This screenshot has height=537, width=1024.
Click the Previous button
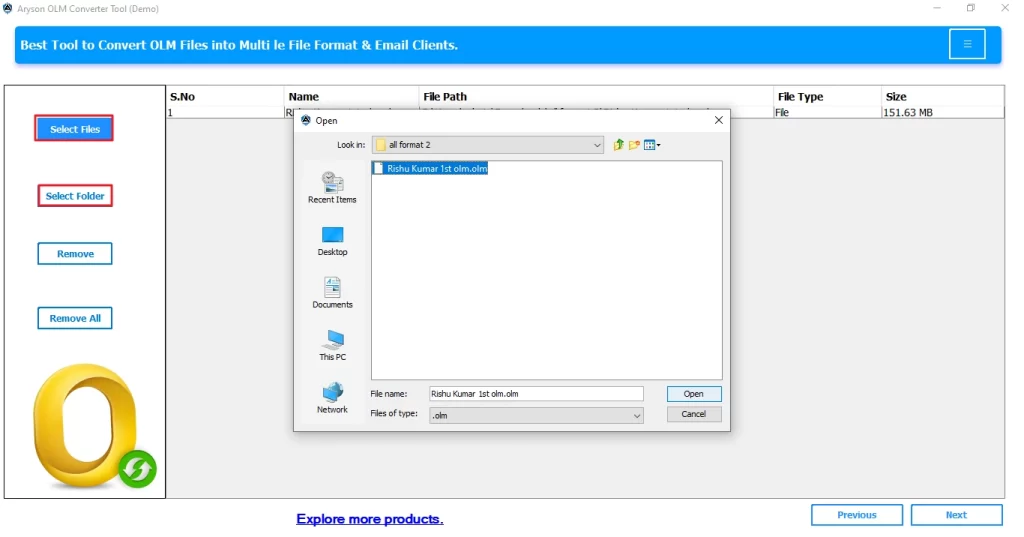click(856, 515)
